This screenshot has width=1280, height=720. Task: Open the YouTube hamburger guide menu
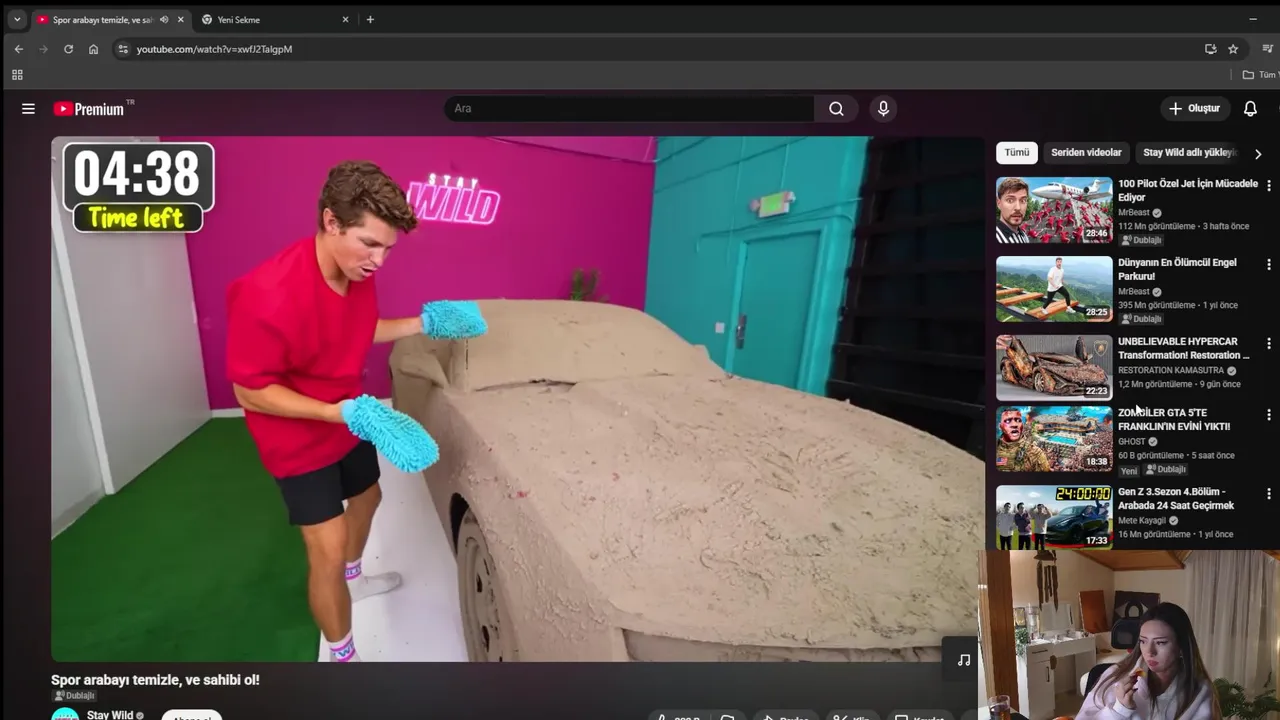pyautogui.click(x=28, y=109)
